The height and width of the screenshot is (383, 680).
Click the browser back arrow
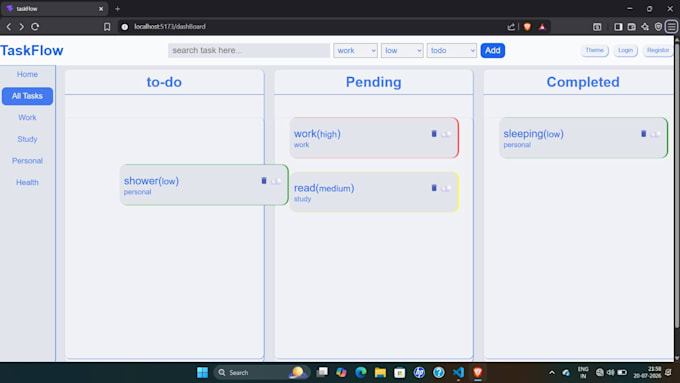click(x=9, y=26)
